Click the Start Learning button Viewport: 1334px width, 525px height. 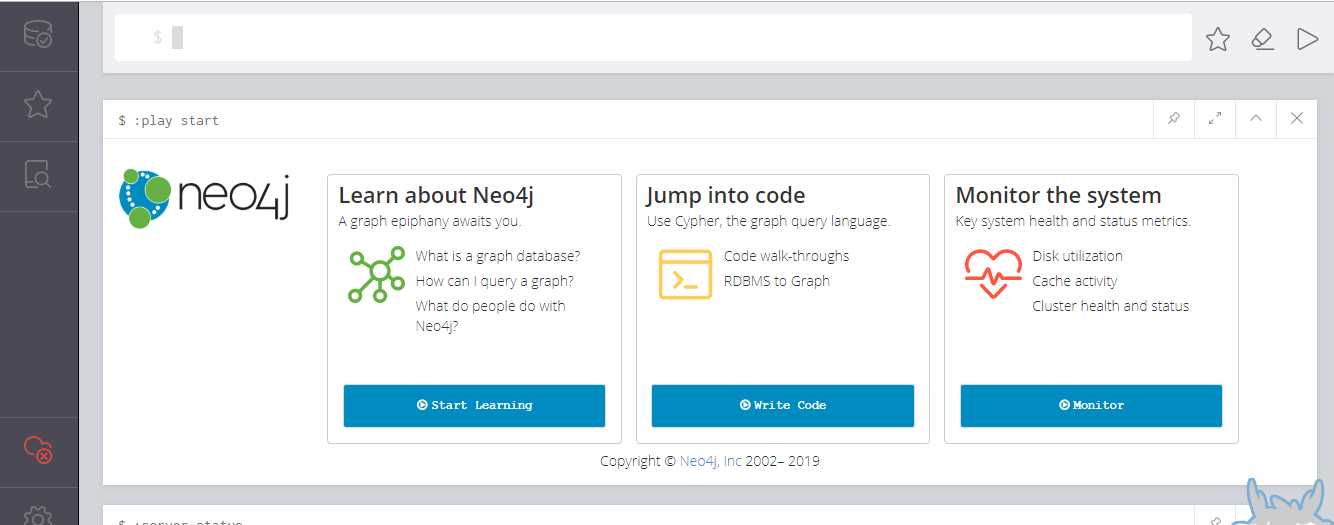point(474,406)
